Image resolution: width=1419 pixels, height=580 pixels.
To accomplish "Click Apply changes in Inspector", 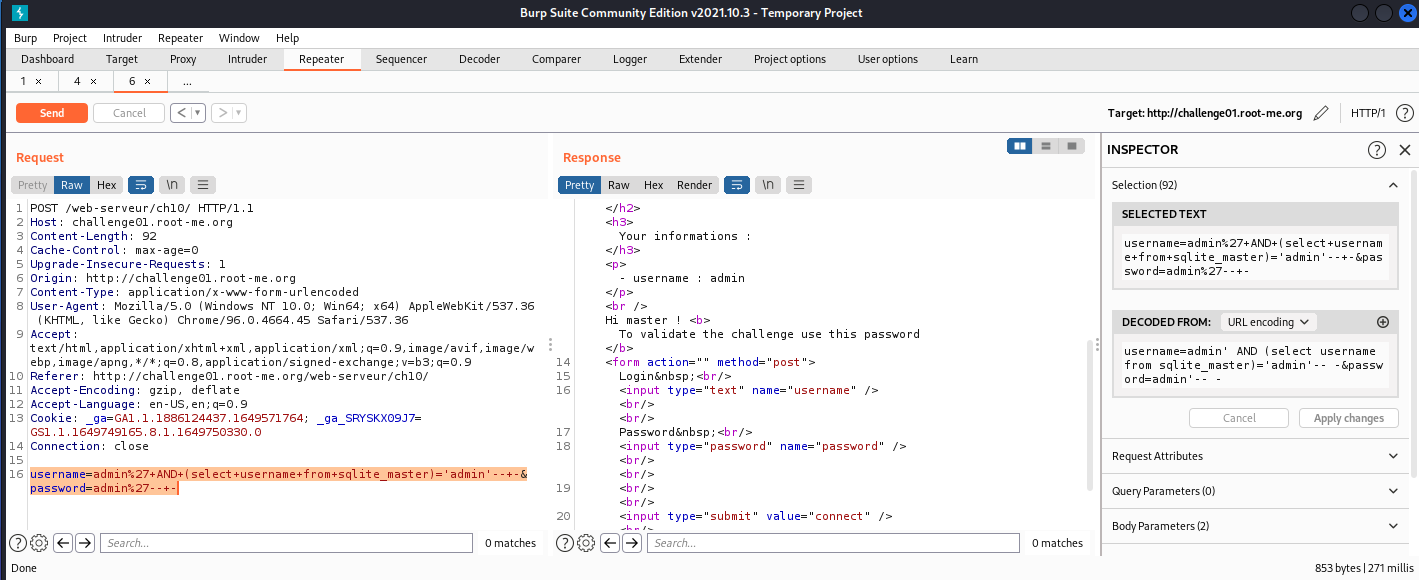I will [1348, 418].
